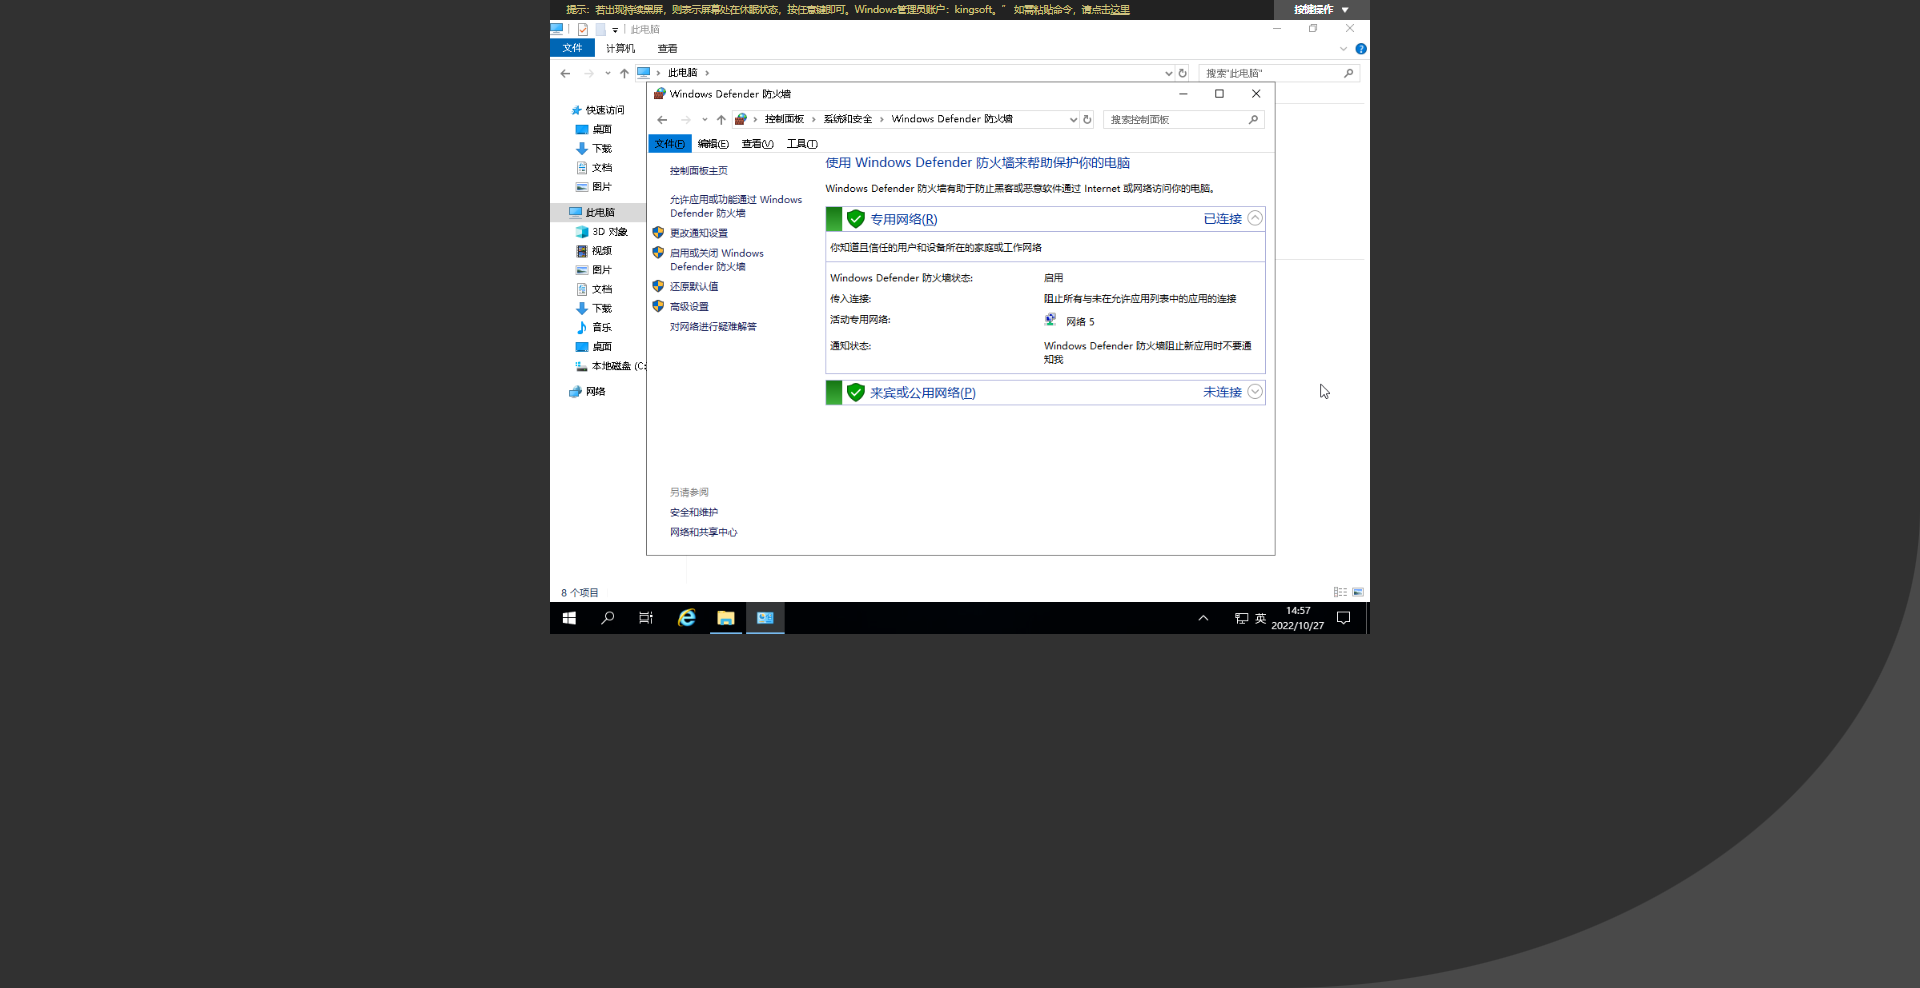Select 视频 in Explorer navigation pane
The height and width of the screenshot is (988, 1920).
pyautogui.click(x=601, y=251)
